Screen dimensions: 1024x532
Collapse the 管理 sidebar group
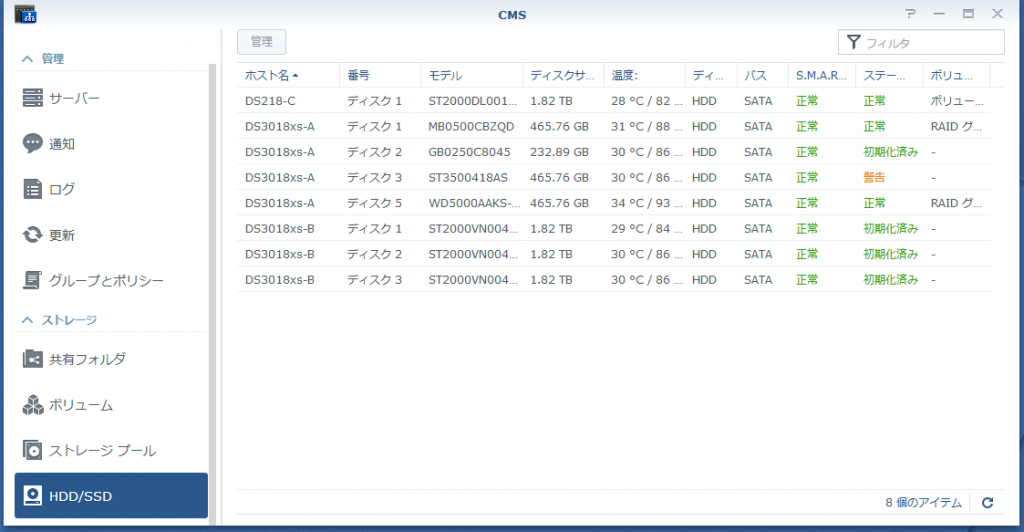27,59
